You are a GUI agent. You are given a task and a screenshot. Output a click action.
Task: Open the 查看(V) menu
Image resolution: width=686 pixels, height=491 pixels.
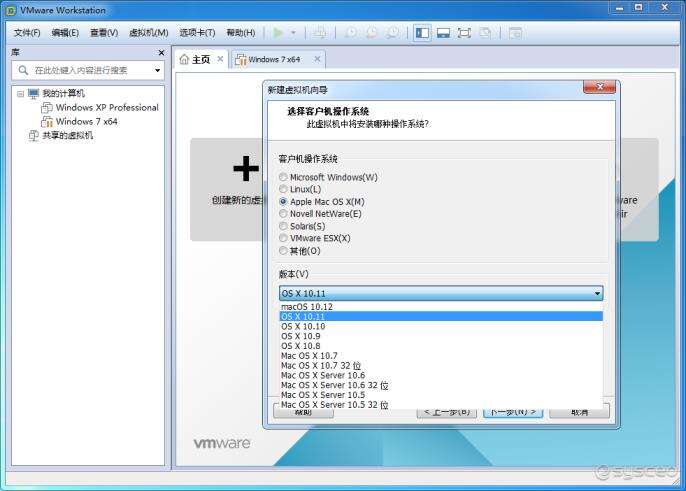104,33
